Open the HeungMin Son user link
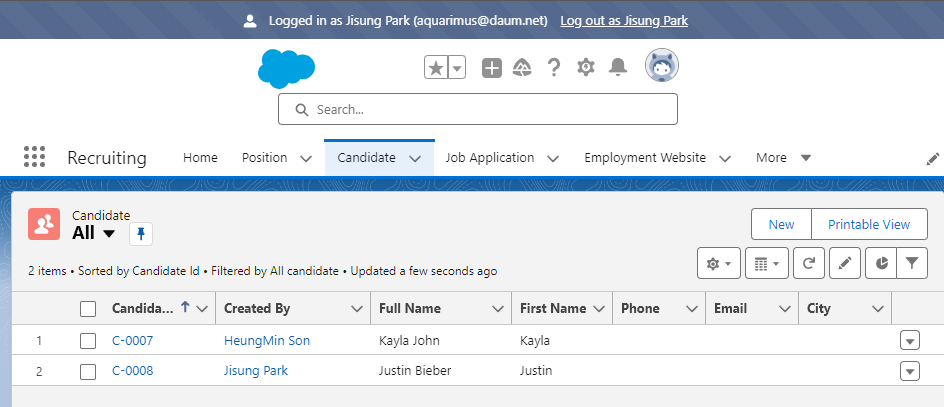This screenshot has width=944, height=407. pyautogui.click(x=267, y=341)
